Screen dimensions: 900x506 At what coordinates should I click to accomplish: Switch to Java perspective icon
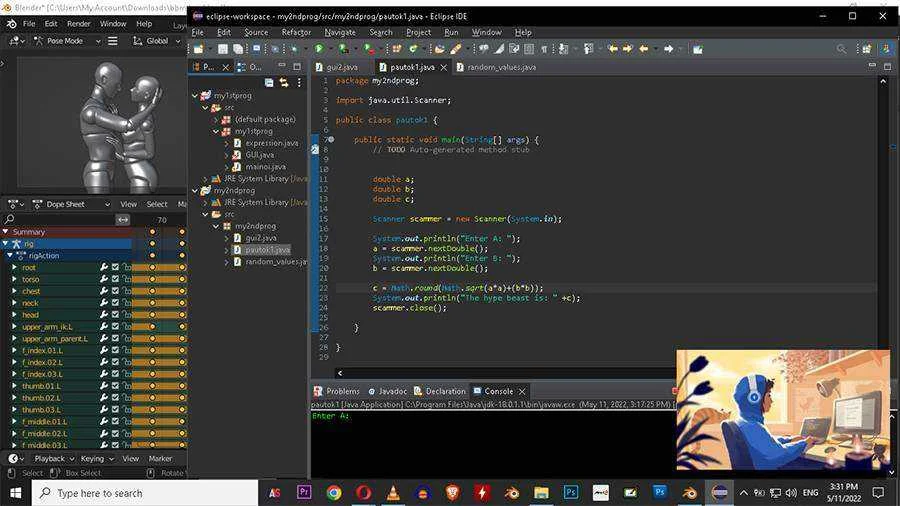tap(886, 49)
